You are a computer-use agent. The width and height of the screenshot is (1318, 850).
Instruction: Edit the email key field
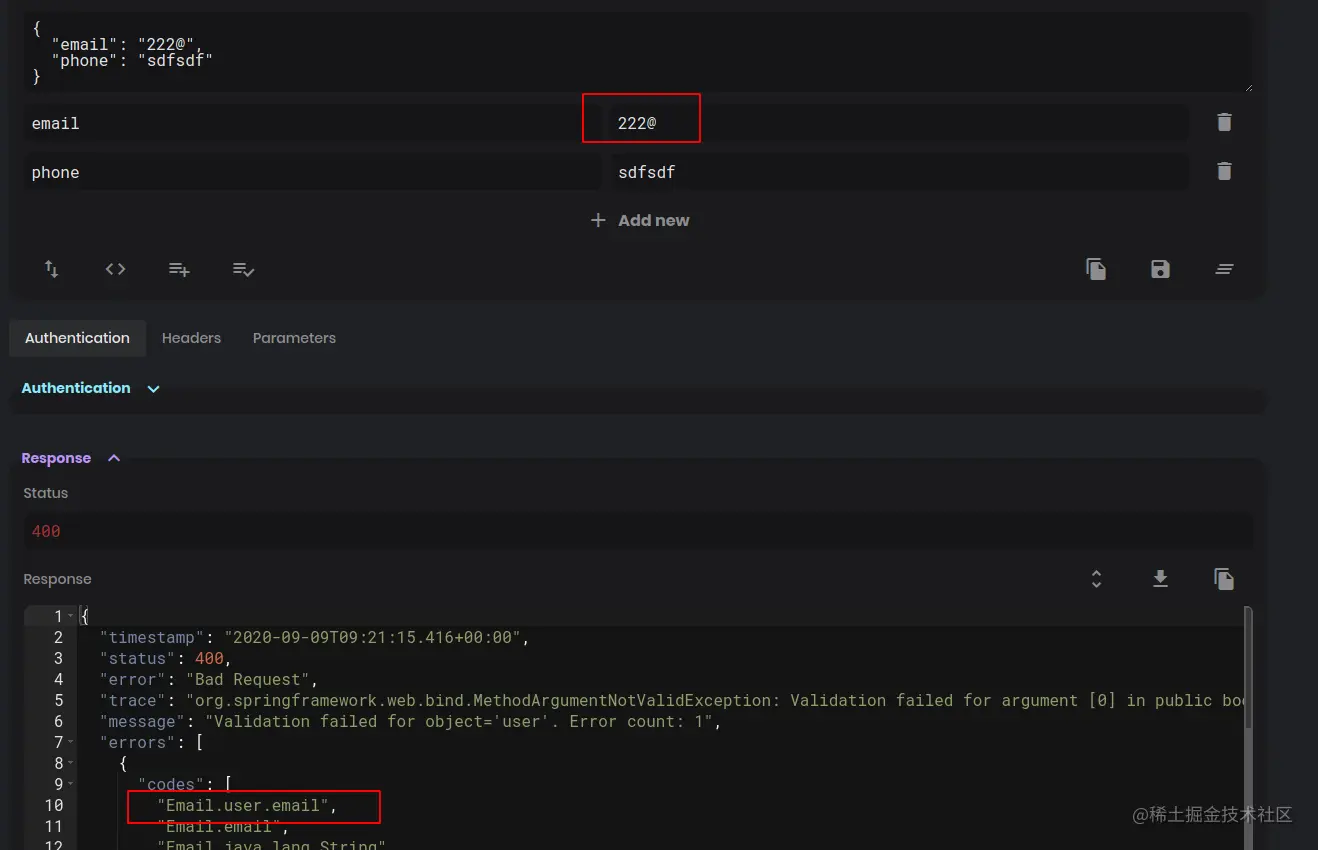[311, 123]
